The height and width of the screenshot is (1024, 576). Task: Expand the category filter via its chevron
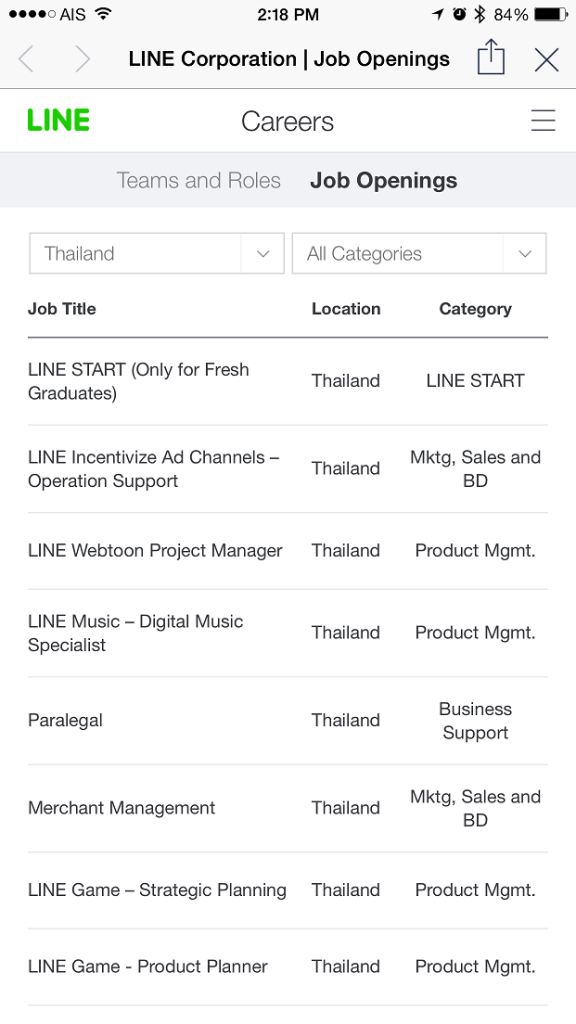pos(524,253)
